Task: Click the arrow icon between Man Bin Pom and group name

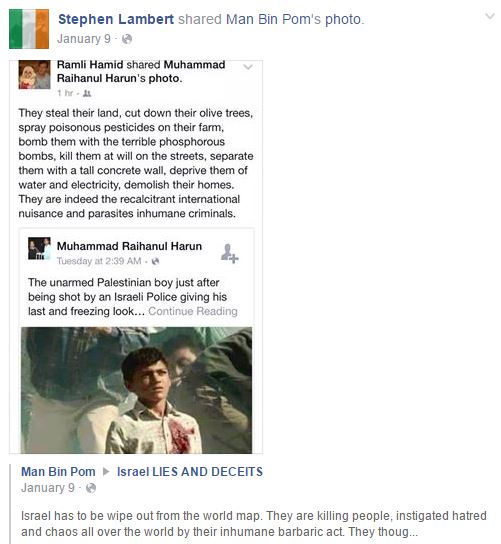Action: click(106, 471)
